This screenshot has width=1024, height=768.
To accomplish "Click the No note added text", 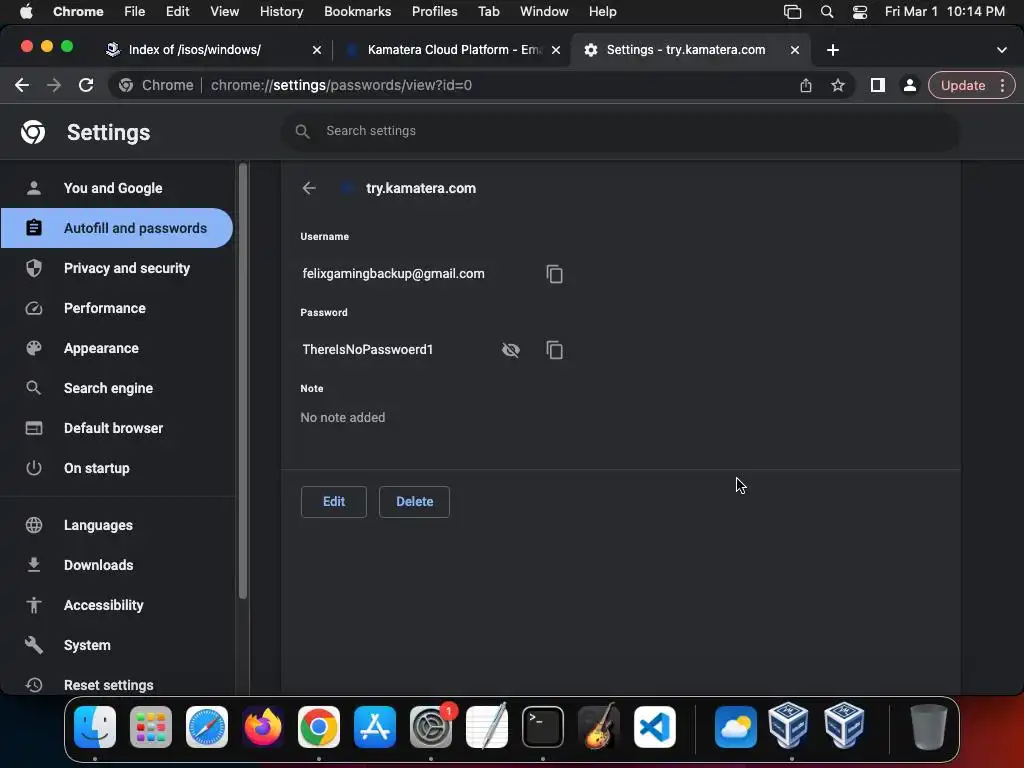I will point(343,417).
